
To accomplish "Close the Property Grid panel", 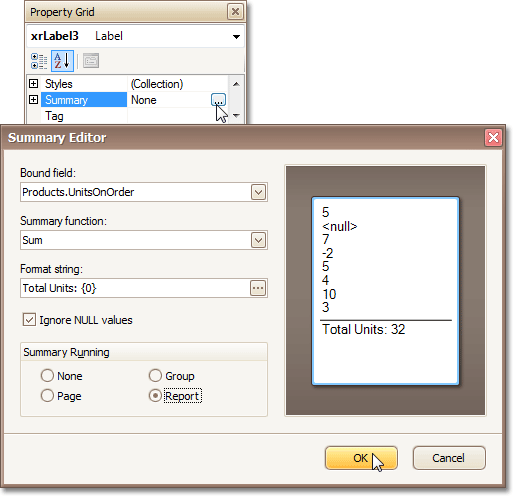I will (235, 12).
